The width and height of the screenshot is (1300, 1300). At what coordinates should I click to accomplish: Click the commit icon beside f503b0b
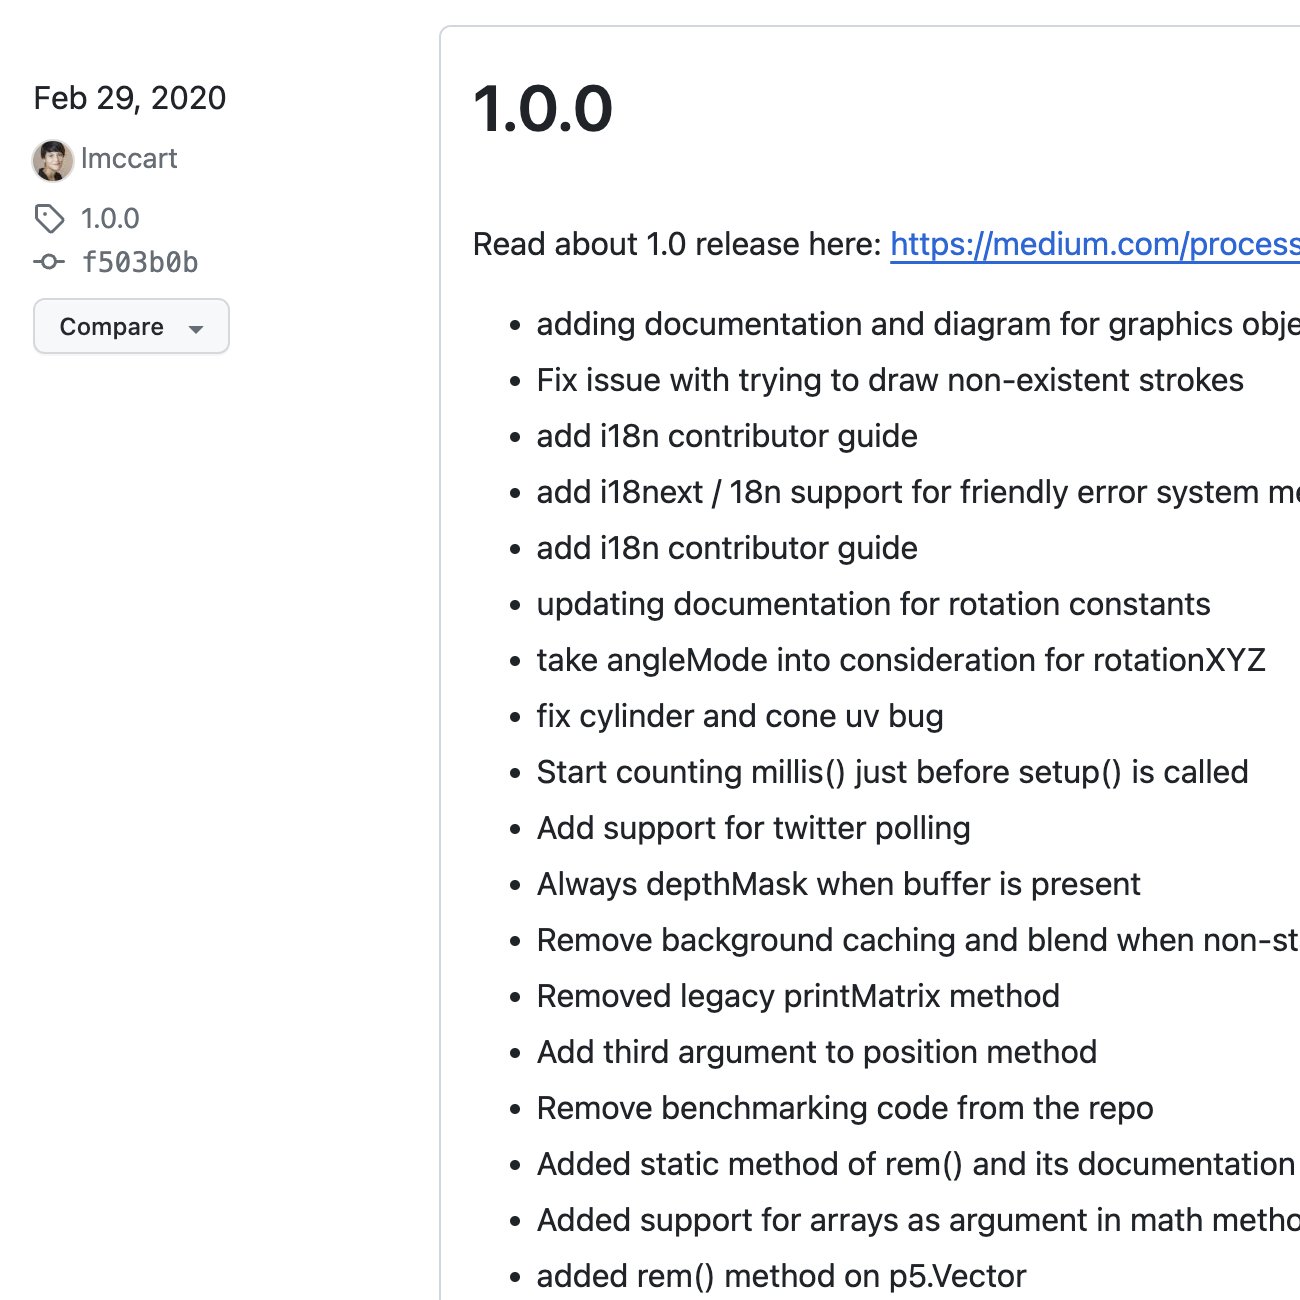pyautogui.click(x=49, y=262)
